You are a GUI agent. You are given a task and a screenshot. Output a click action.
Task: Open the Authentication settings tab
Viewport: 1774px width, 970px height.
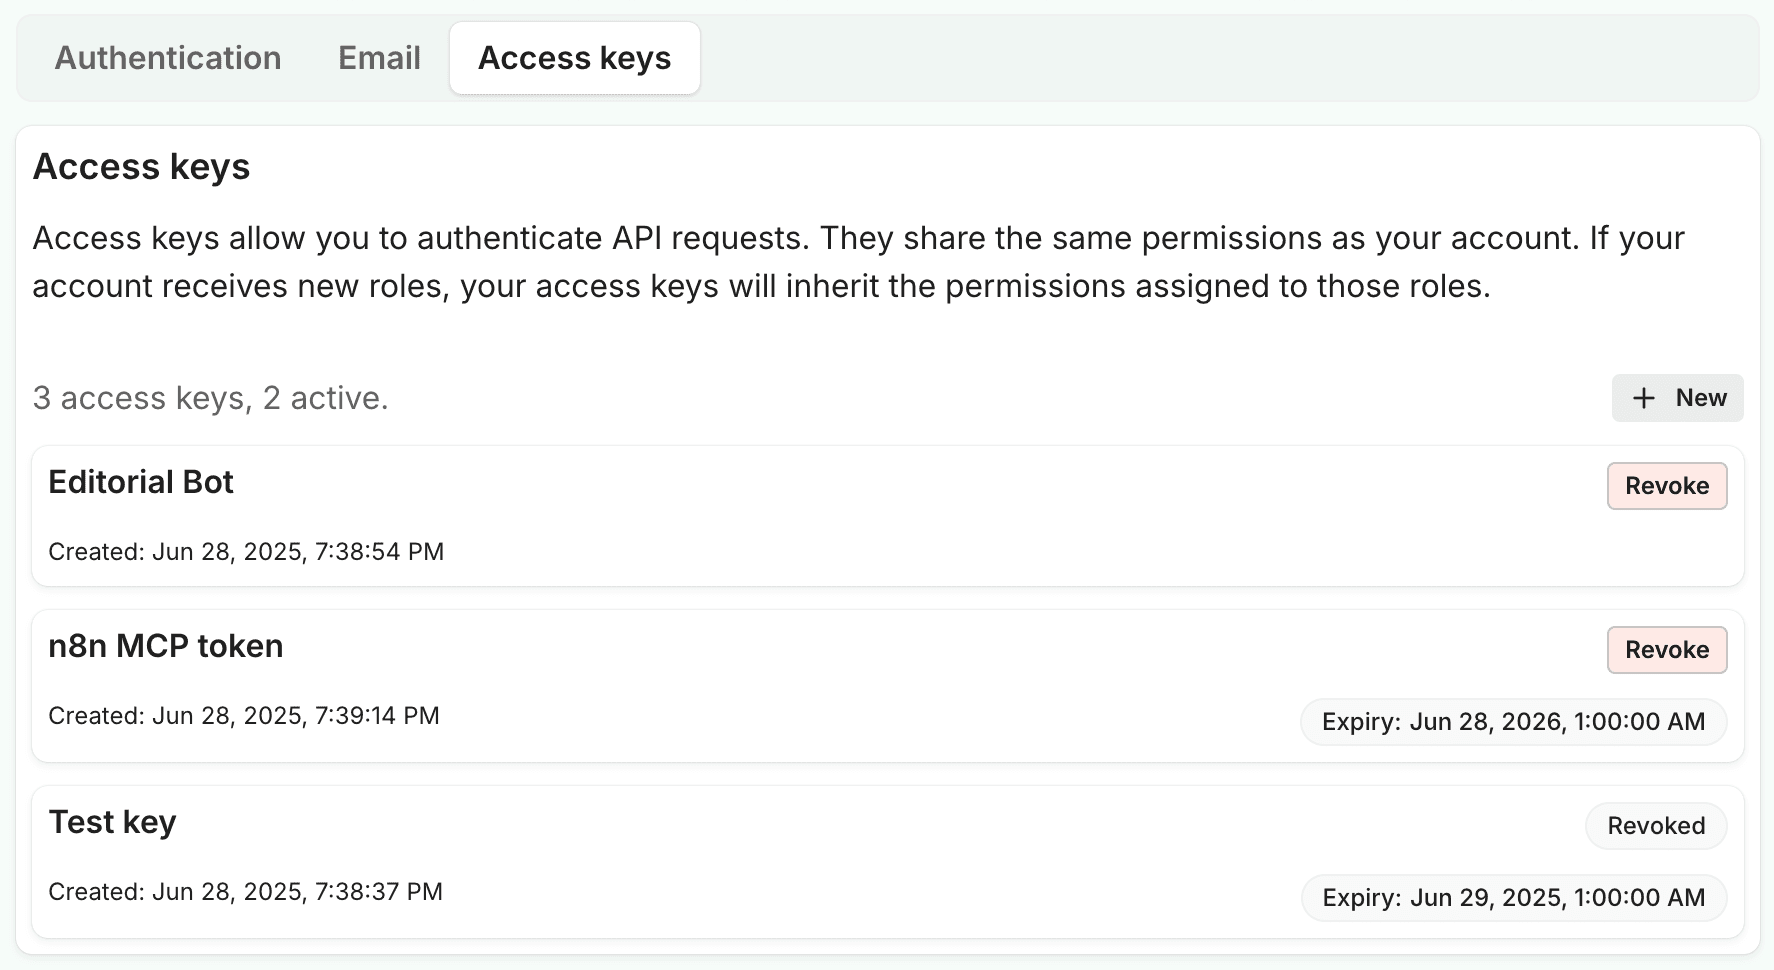click(x=167, y=58)
